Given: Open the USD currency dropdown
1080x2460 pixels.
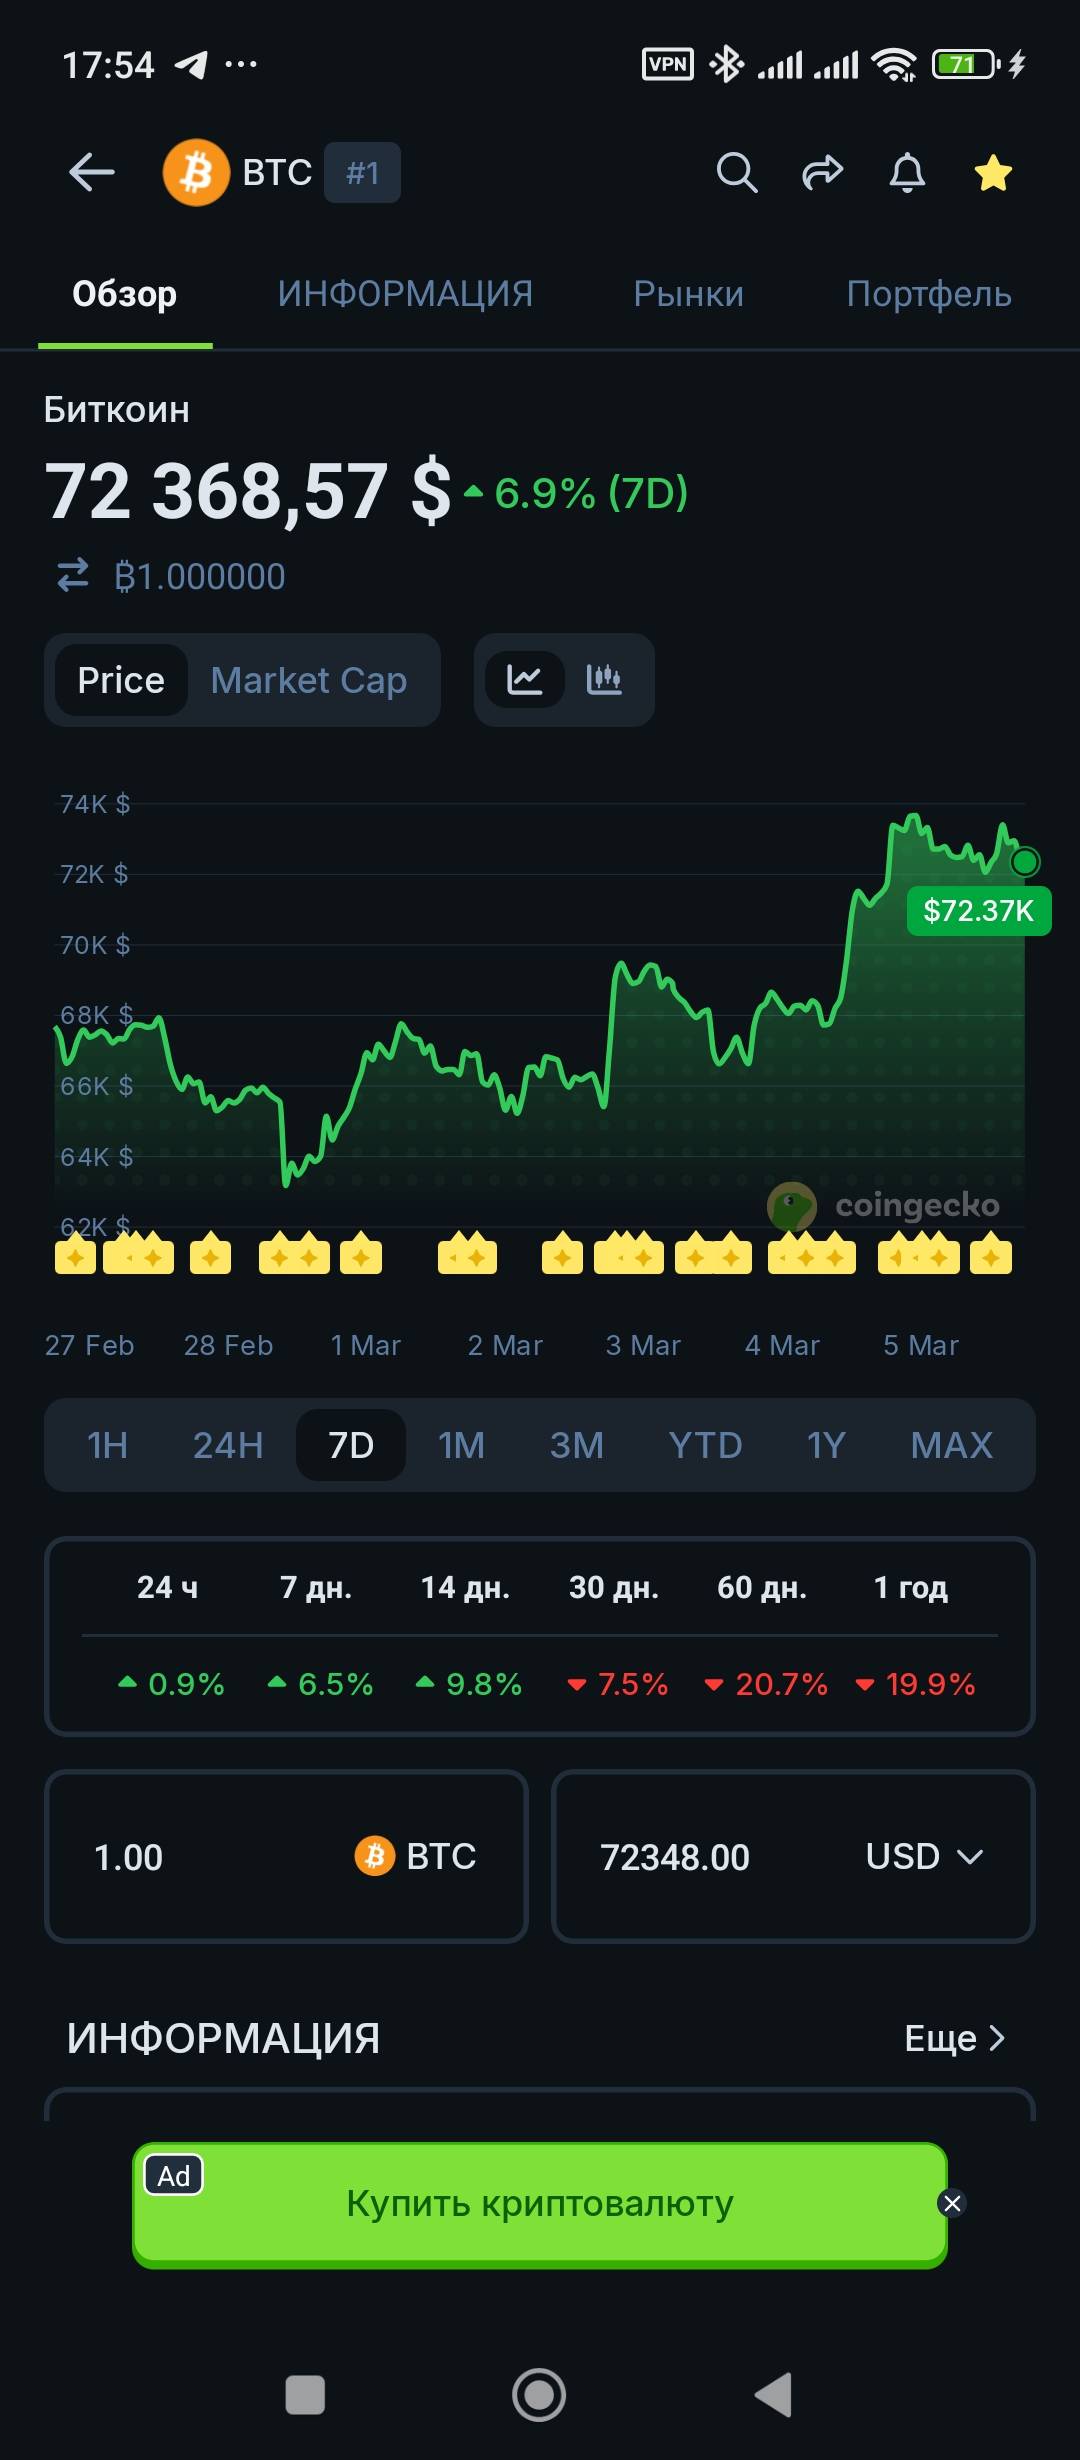Looking at the screenshot, I should pos(924,1857).
